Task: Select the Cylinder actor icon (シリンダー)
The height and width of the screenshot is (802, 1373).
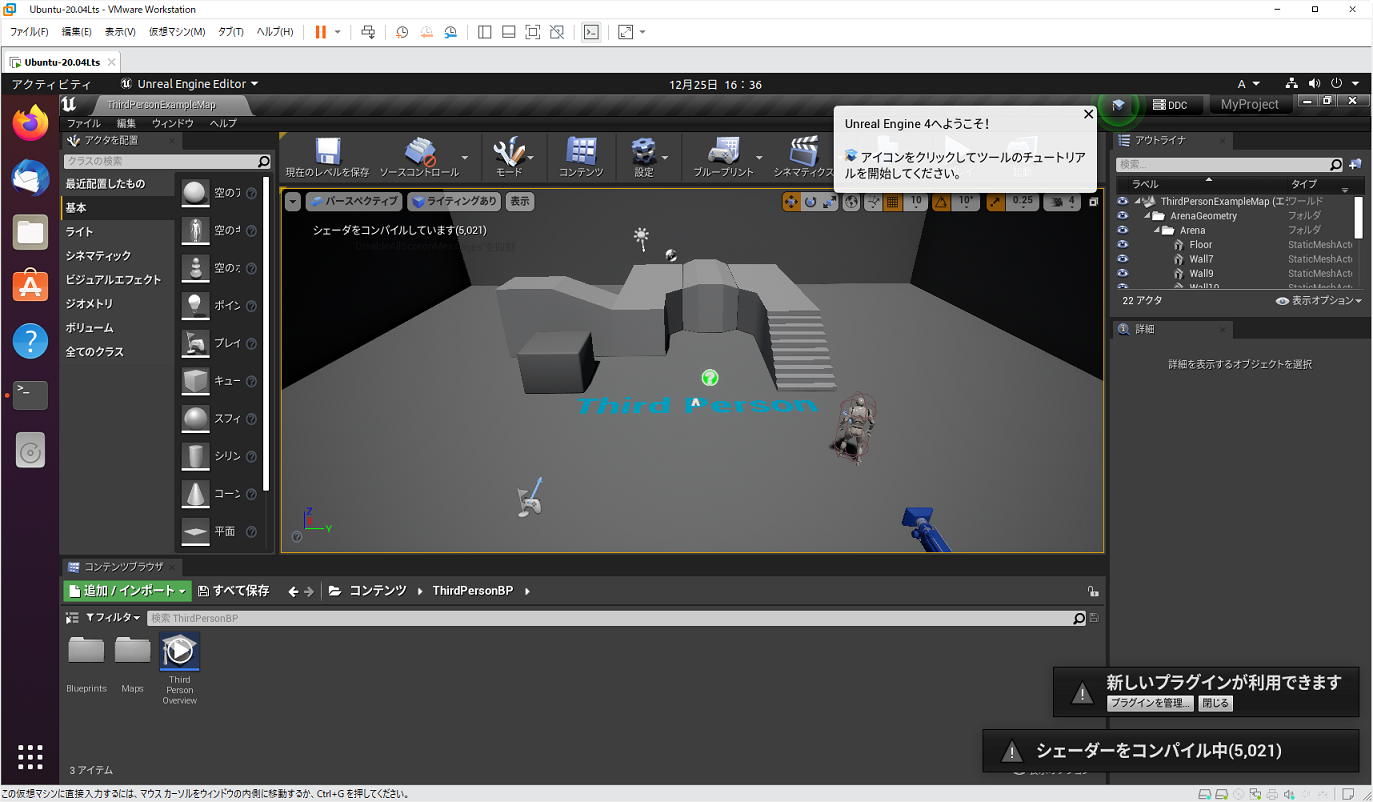Action: tap(195, 456)
